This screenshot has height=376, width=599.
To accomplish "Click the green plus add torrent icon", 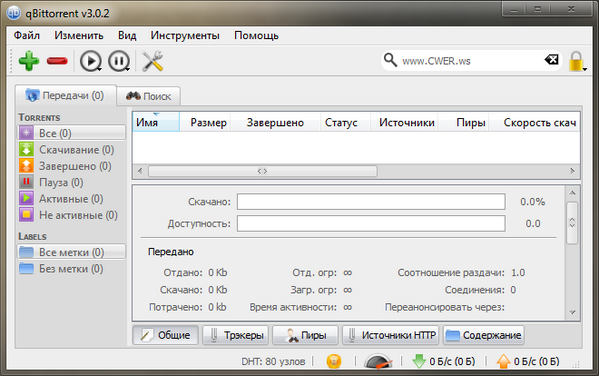I will [x=29, y=61].
